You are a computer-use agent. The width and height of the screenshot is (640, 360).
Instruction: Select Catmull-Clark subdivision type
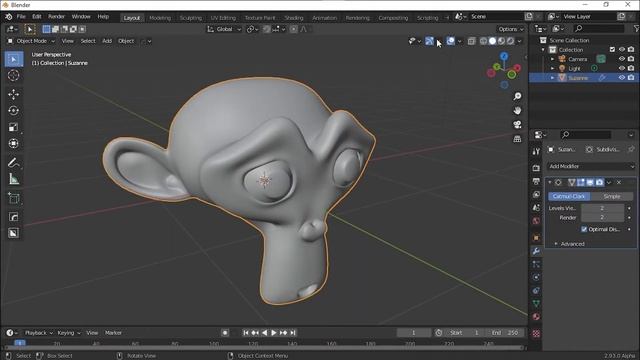tap(569, 197)
